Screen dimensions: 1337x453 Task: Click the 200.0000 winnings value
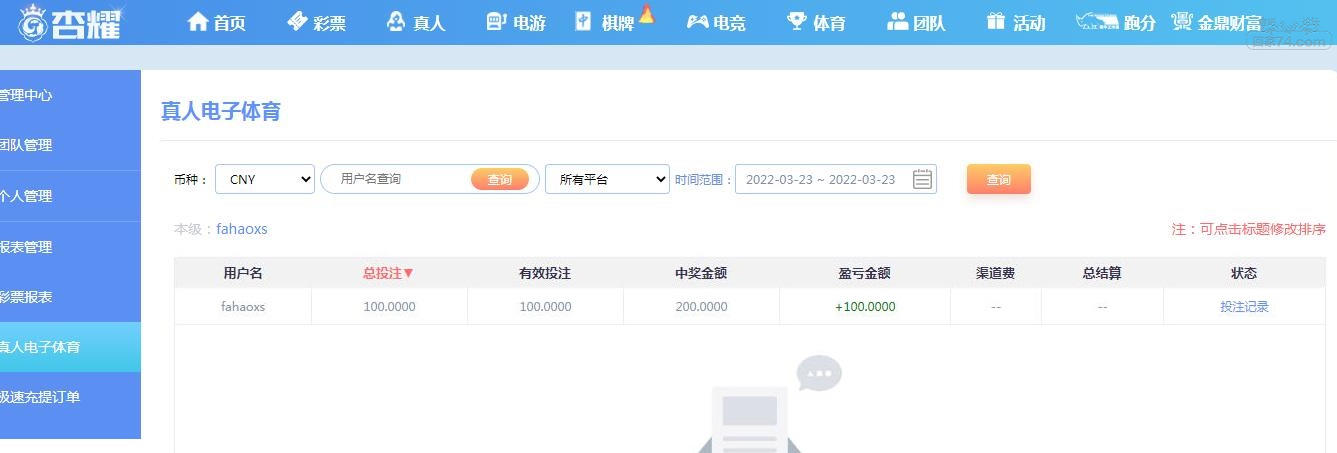point(701,307)
